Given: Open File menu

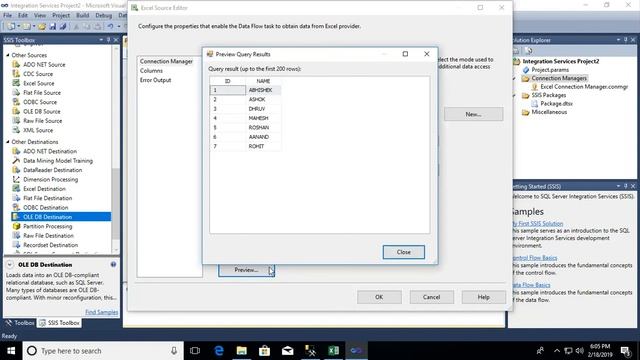Looking at the screenshot, I should tap(7, 15).
